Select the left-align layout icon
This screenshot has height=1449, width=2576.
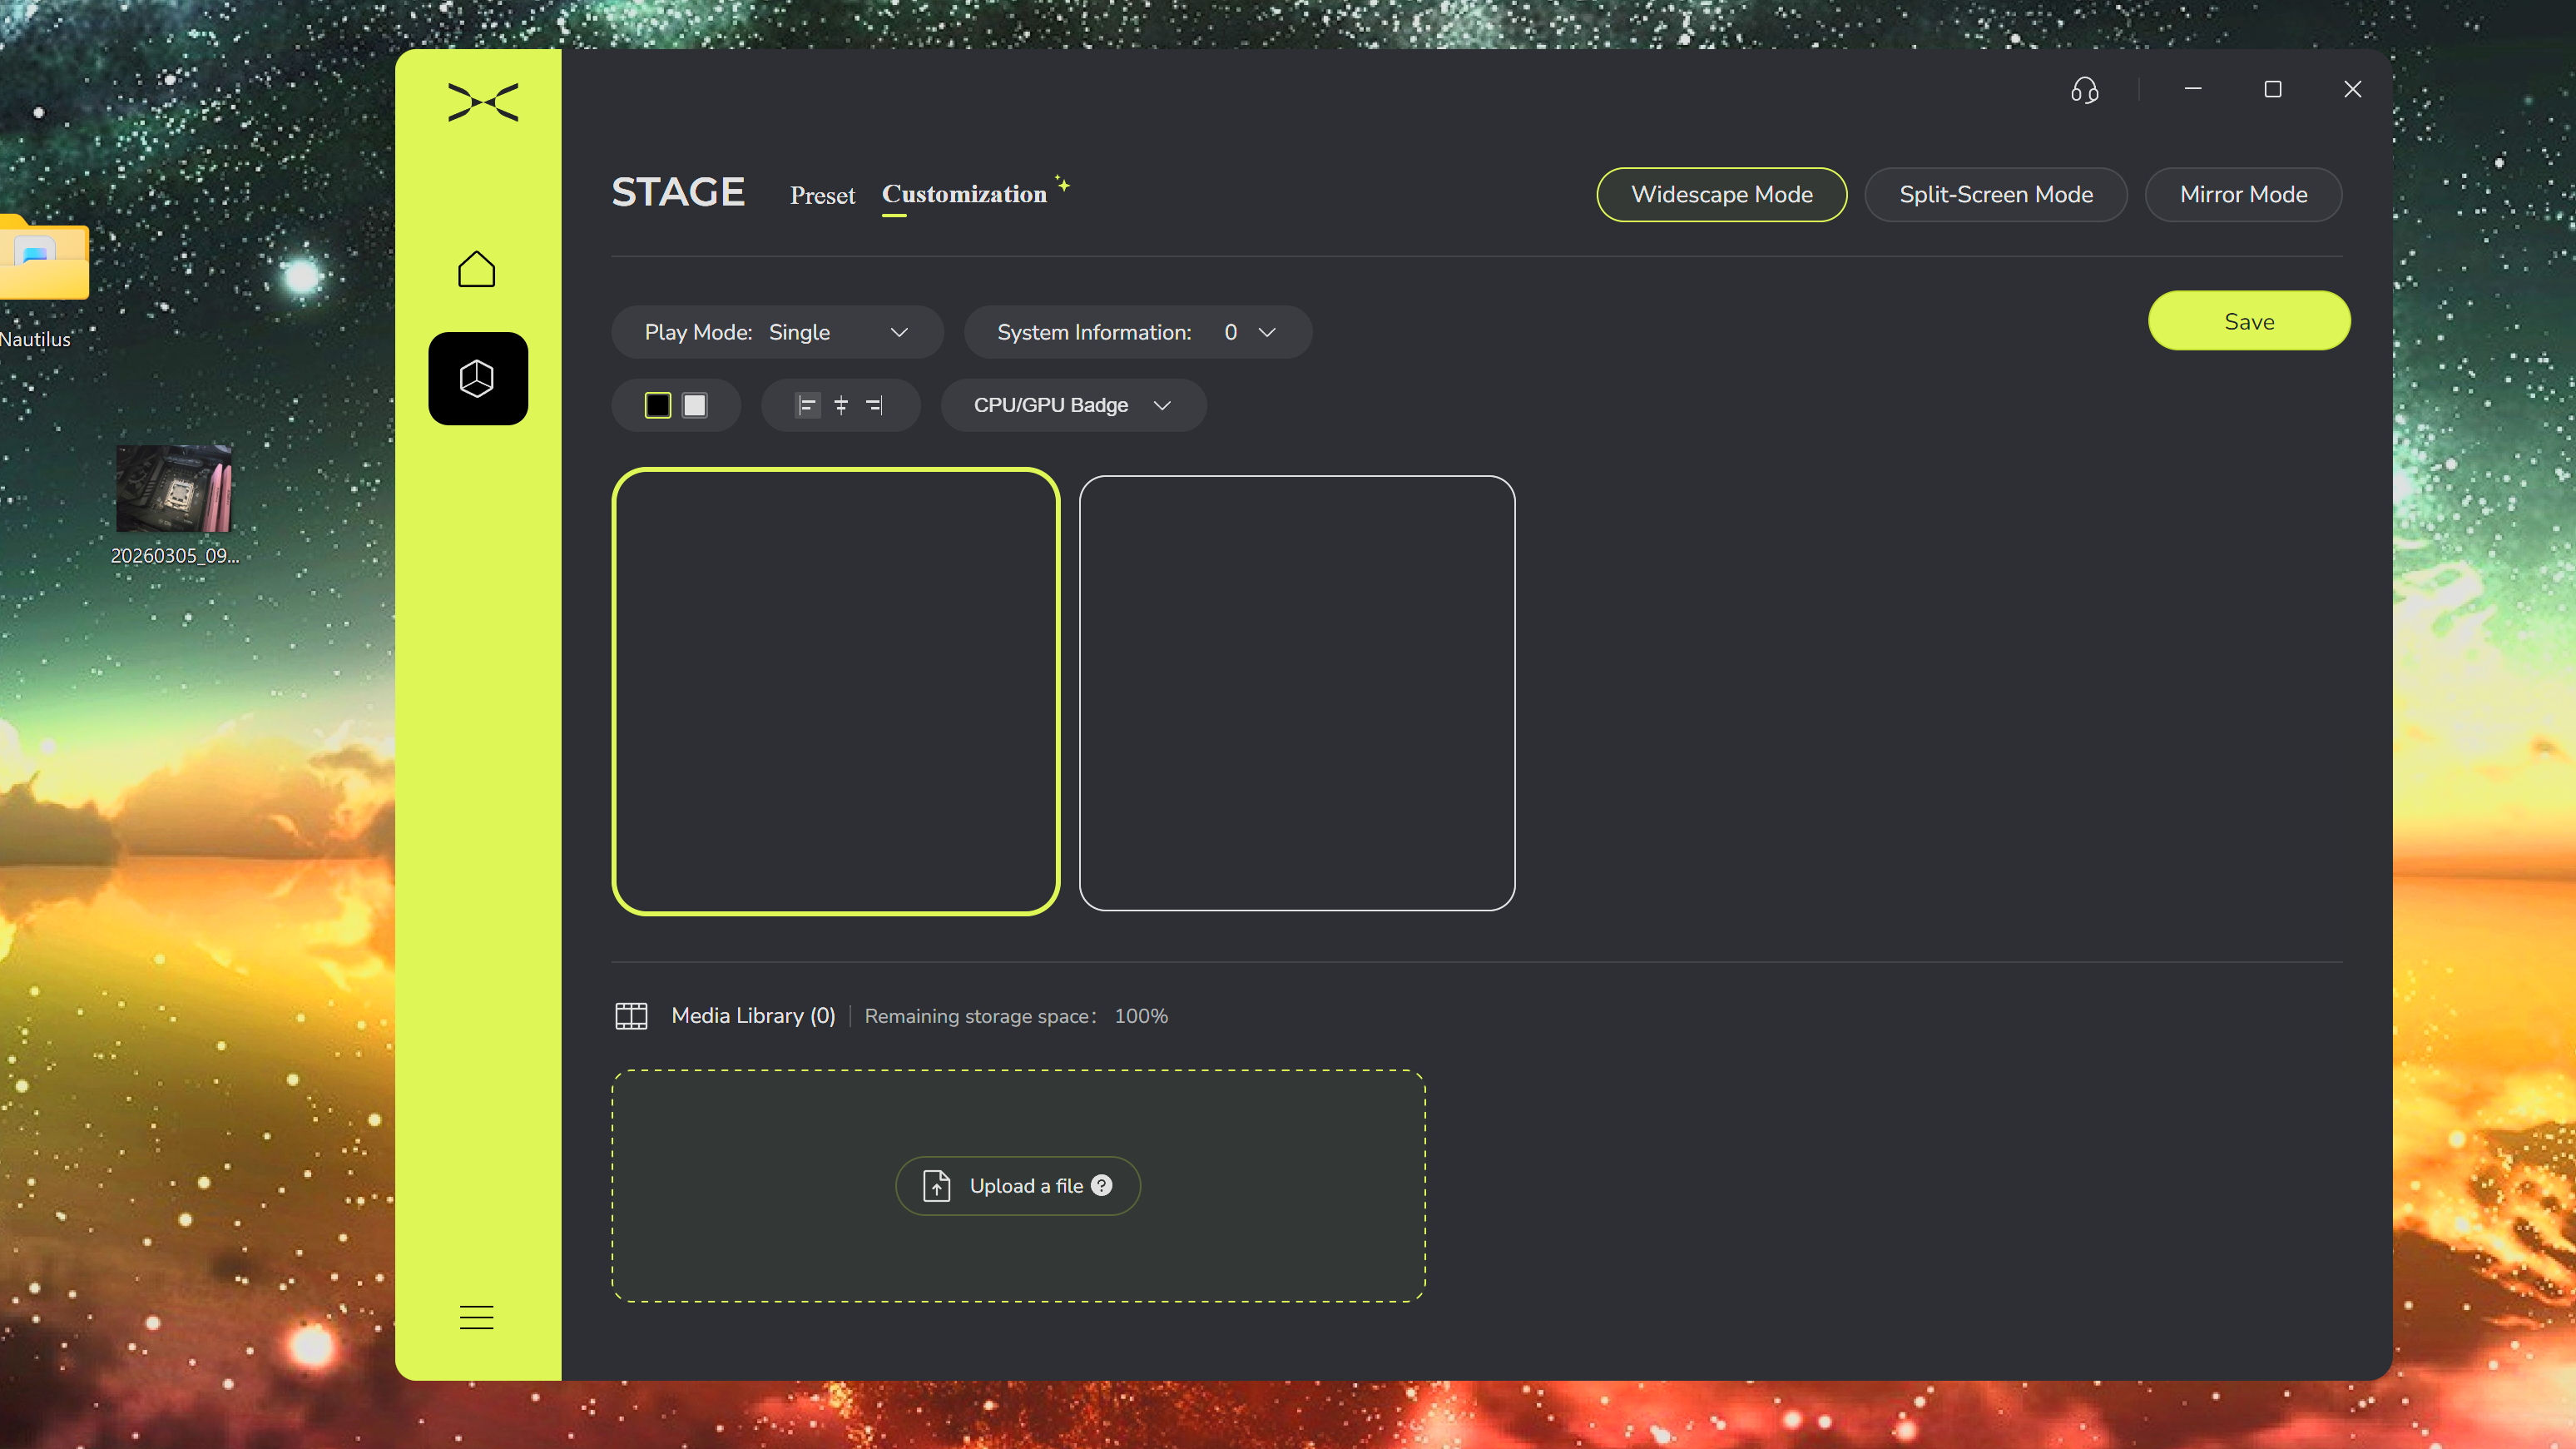pos(807,405)
